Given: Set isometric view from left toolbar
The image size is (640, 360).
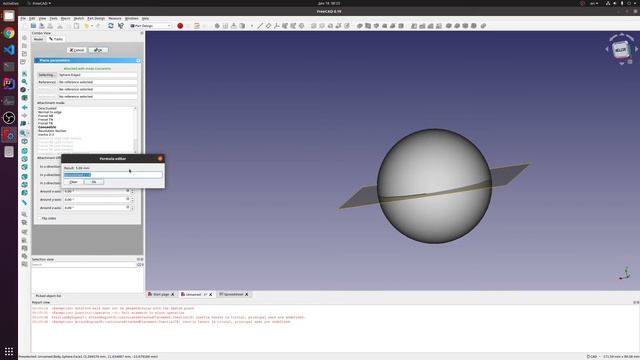Looking at the screenshot, I should tap(24, 141).
